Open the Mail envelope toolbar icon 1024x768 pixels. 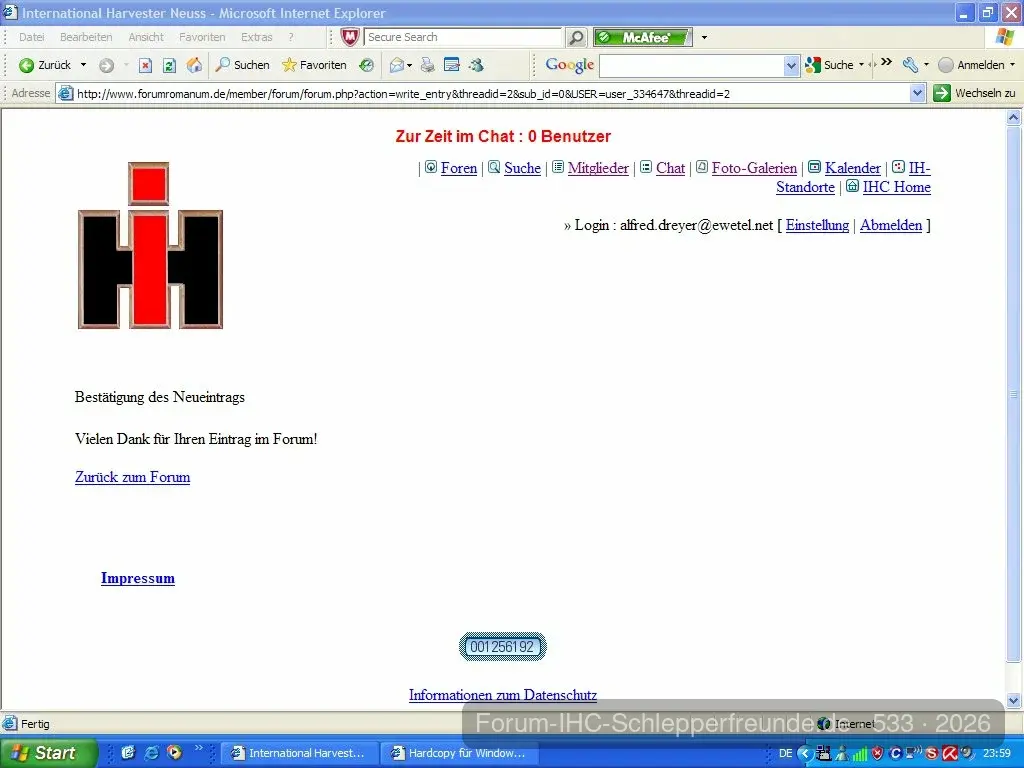point(396,65)
